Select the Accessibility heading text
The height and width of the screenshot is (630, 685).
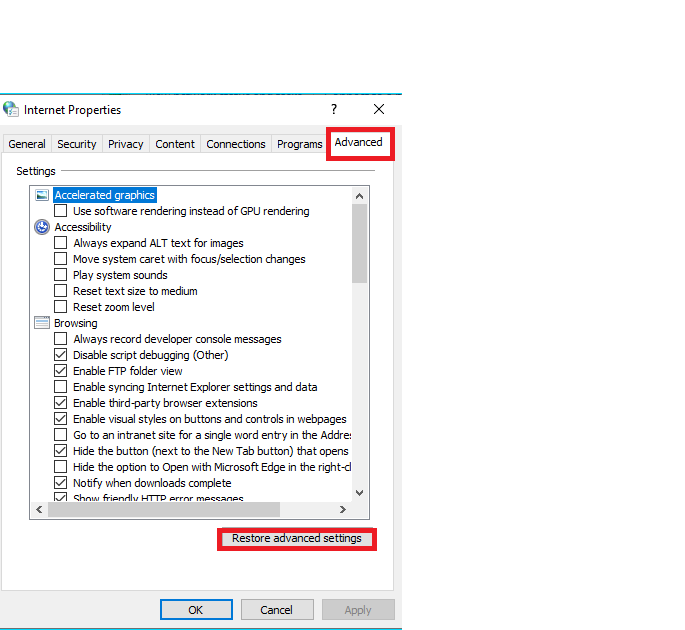[83, 227]
